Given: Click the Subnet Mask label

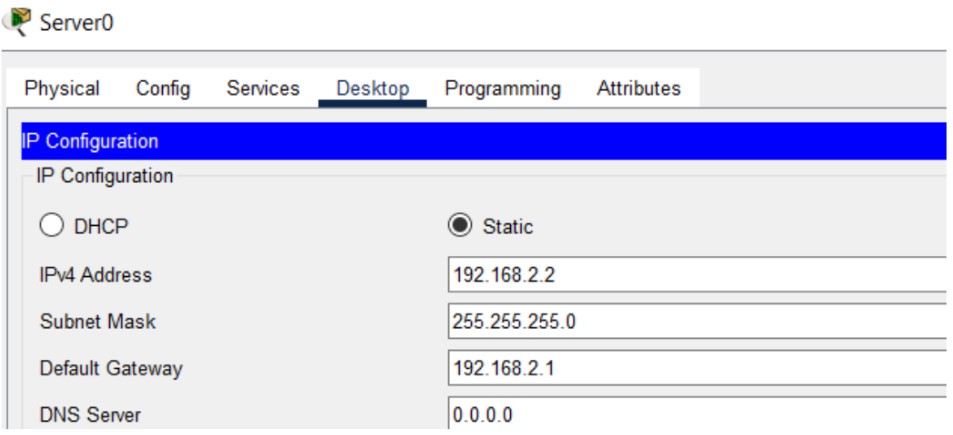Looking at the screenshot, I should [97, 321].
